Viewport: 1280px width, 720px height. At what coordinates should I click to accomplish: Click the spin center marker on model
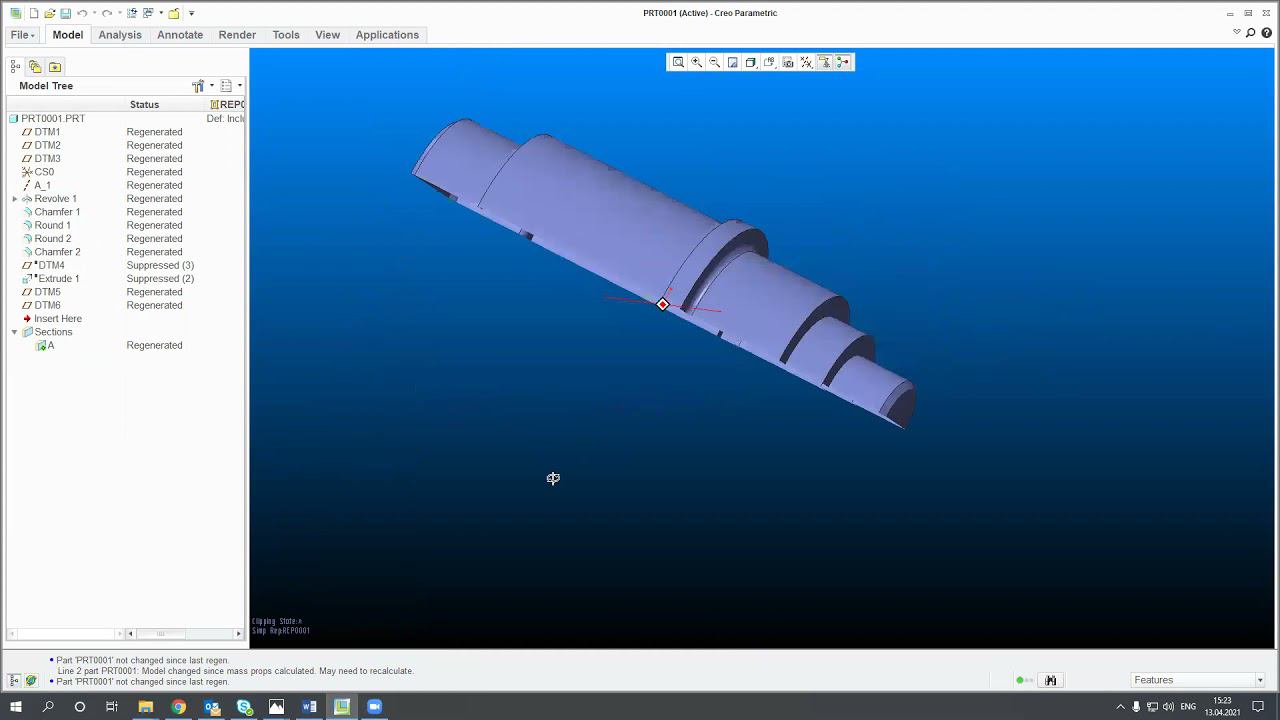[x=663, y=304]
